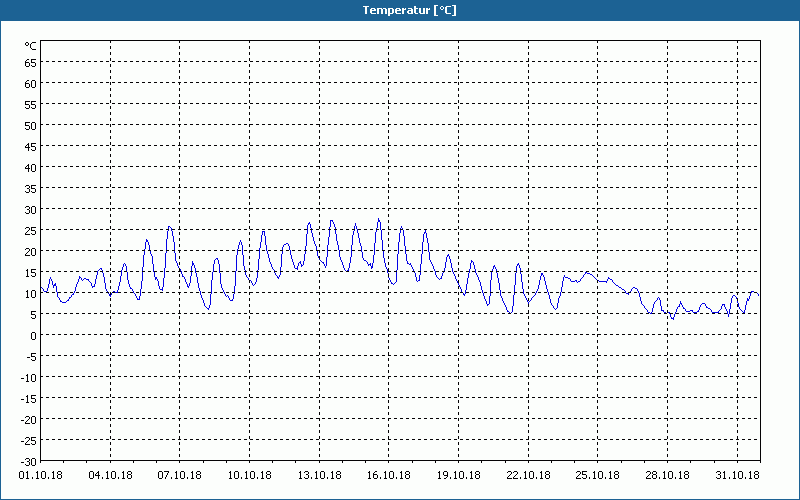
Task: Click the 10.10.18 date label
Action: pos(249,475)
